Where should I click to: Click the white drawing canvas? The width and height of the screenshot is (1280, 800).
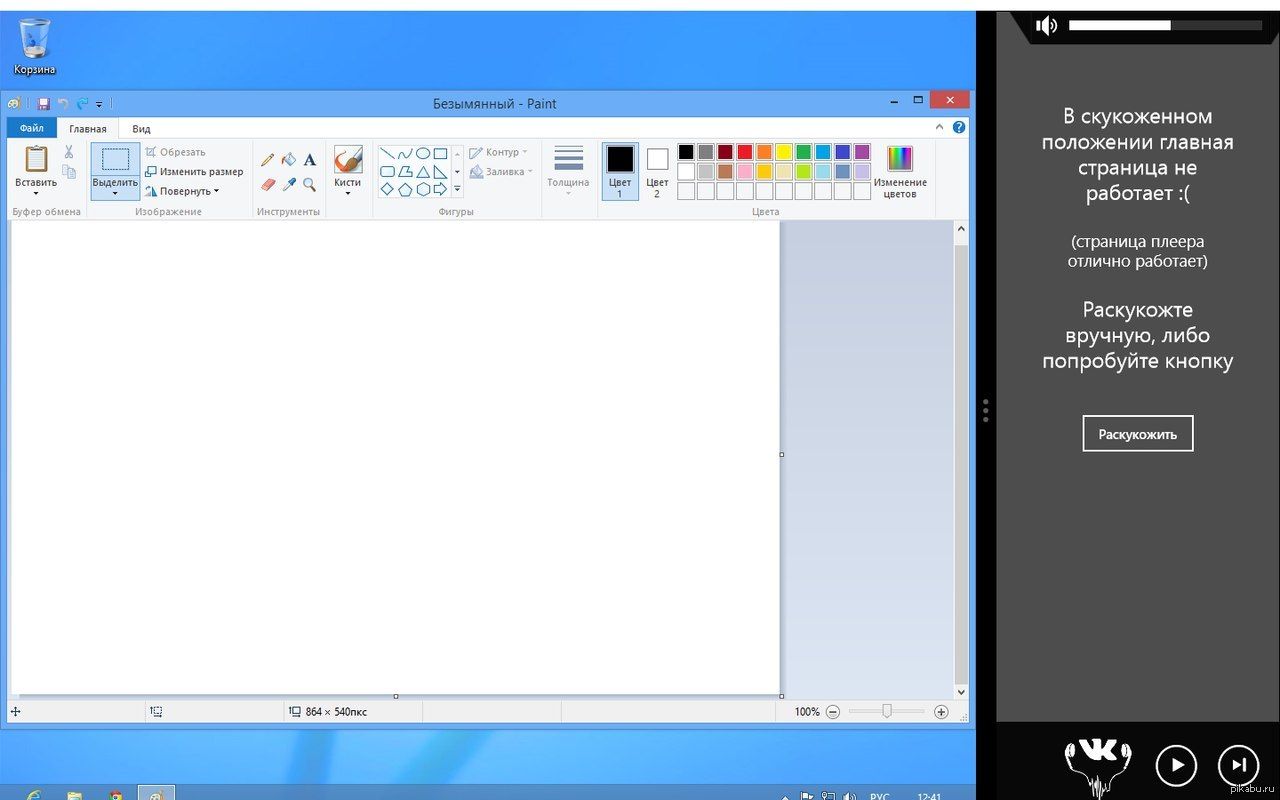point(395,458)
